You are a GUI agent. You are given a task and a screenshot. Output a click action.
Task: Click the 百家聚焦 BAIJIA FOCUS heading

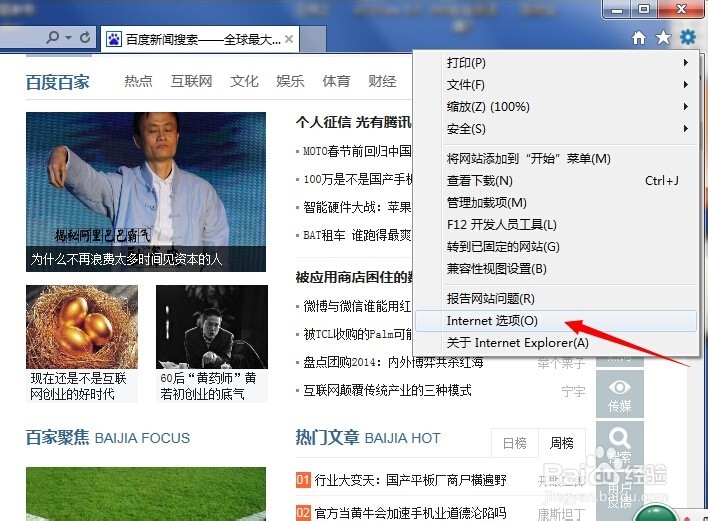pos(108,437)
